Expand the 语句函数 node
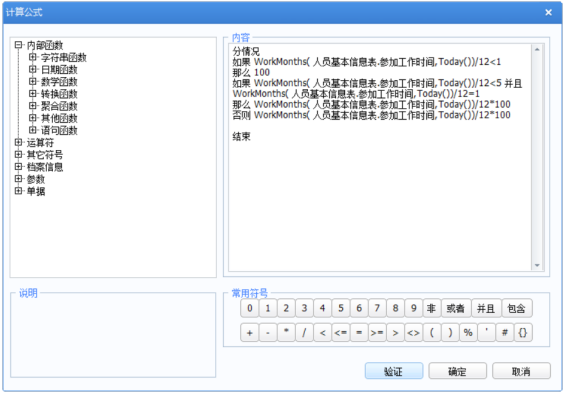The image size is (565, 394). click(x=32, y=130)
